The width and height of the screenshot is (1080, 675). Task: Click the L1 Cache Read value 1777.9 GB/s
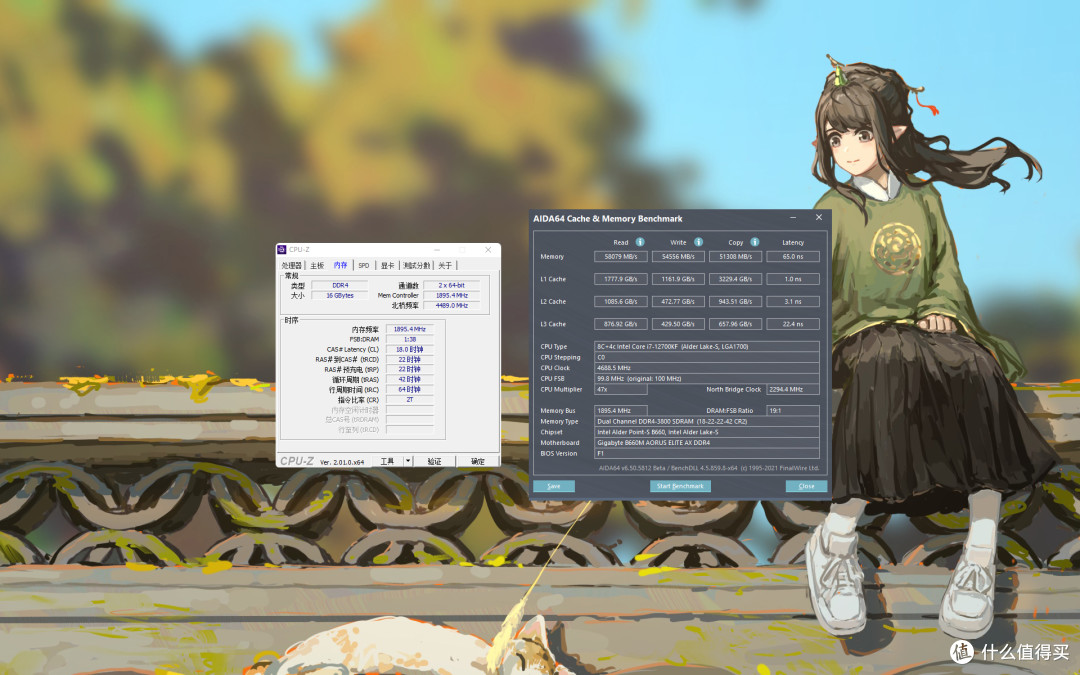tap(621, 279)
